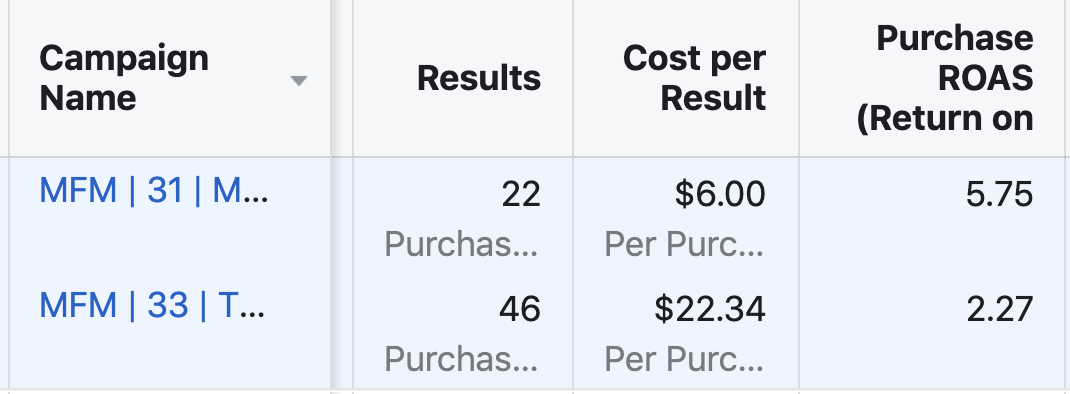Open the MFM | 33 campaign link
The image size is (1070, 394).
click(151, 305)
